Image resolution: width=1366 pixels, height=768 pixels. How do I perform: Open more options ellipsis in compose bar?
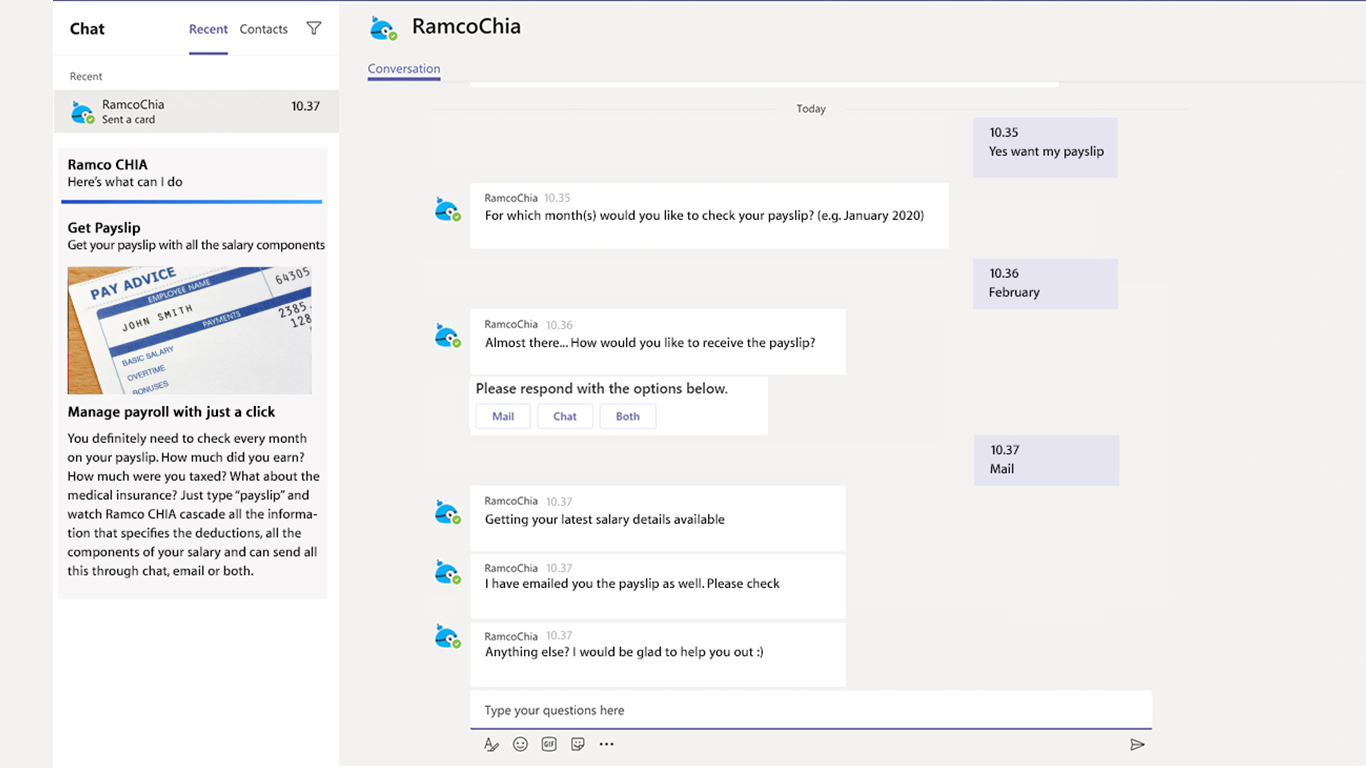[607, 744]
